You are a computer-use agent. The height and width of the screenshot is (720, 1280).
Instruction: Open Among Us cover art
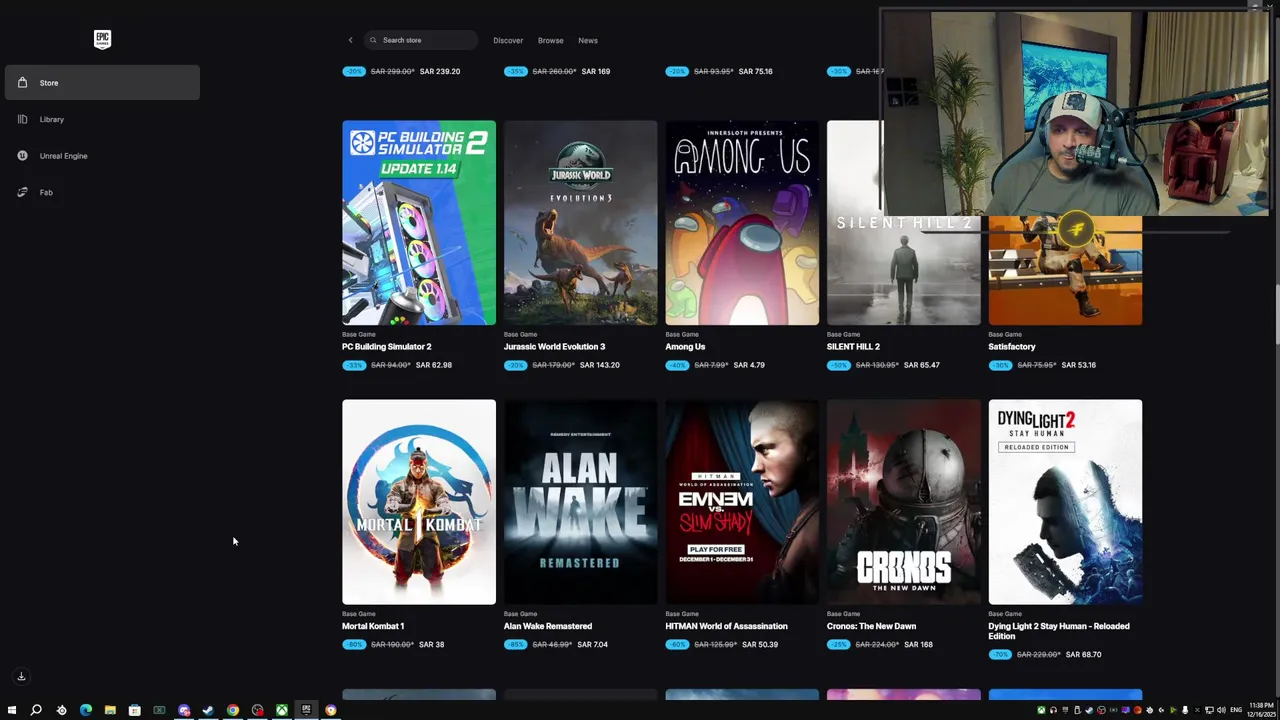[742, 223]
